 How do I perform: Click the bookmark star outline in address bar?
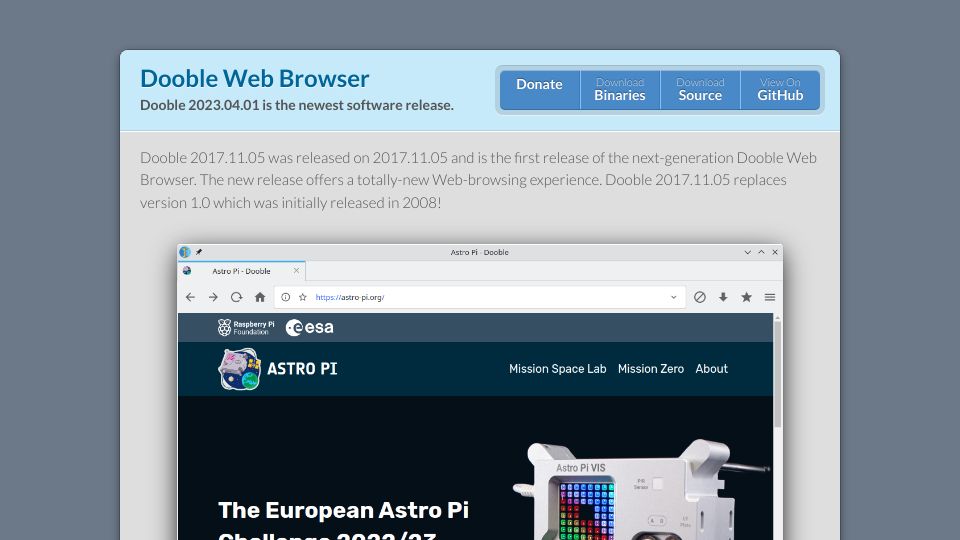point(302,297)
